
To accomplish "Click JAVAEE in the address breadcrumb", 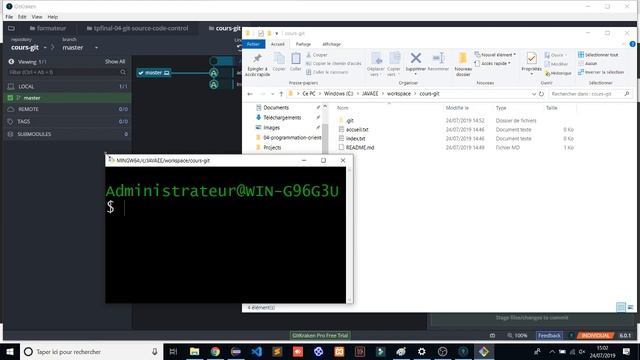I will tap(370, 94).
